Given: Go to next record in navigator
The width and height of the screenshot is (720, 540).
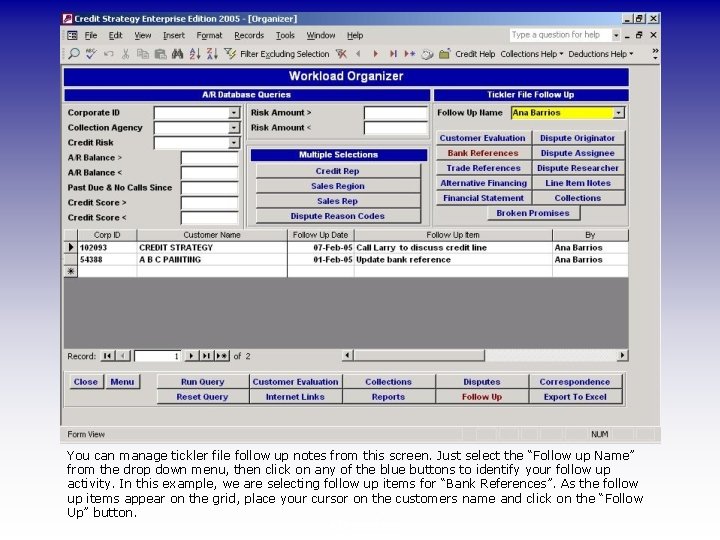Looking at the screenshot, I should [x=191, y=356].
